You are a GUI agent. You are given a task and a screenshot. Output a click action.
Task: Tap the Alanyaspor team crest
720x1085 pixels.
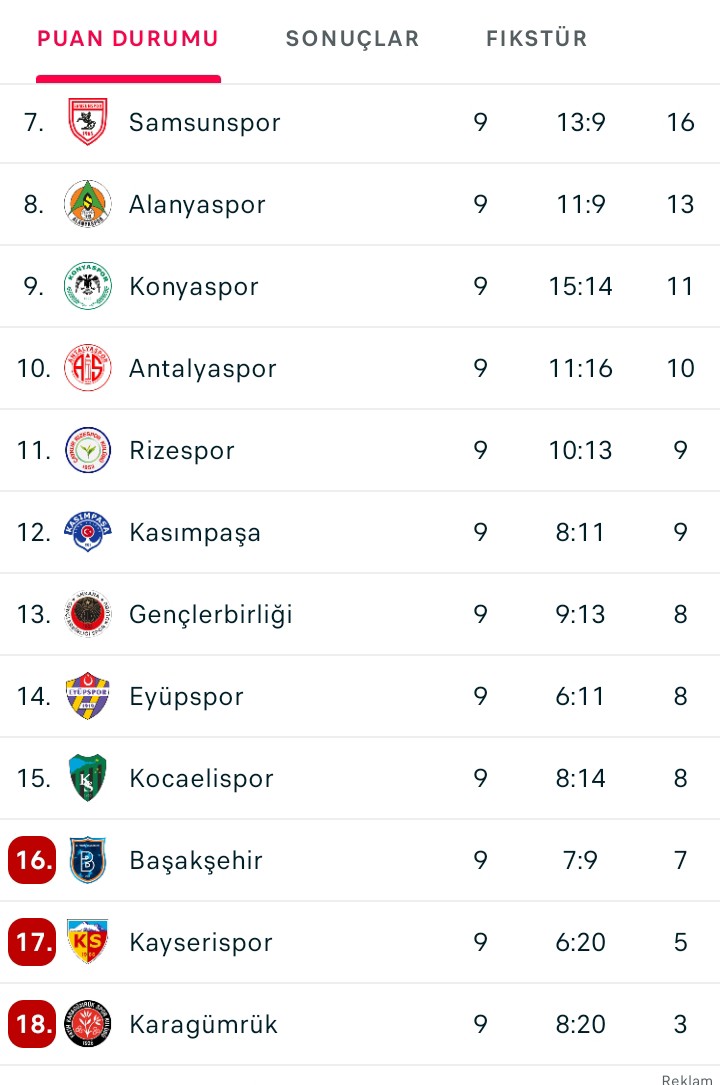tap(88, 204)
